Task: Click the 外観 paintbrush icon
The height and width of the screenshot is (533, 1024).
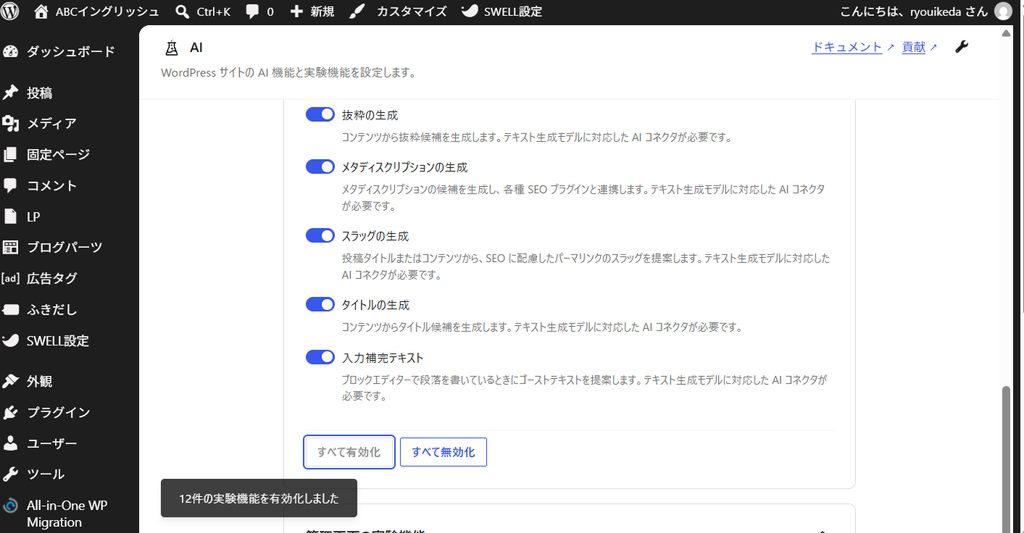Action: point(10,381)
